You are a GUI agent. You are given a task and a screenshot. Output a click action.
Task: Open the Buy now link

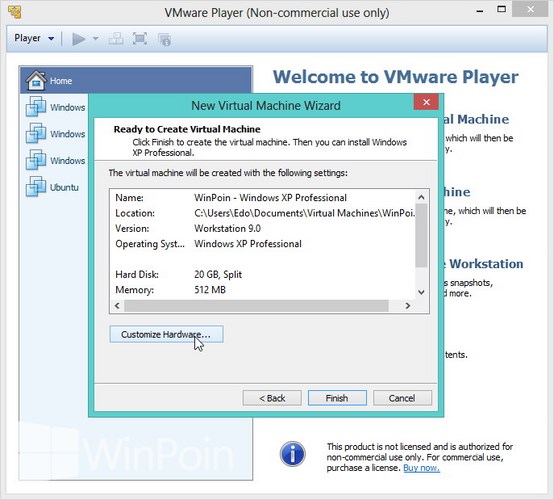422,468
